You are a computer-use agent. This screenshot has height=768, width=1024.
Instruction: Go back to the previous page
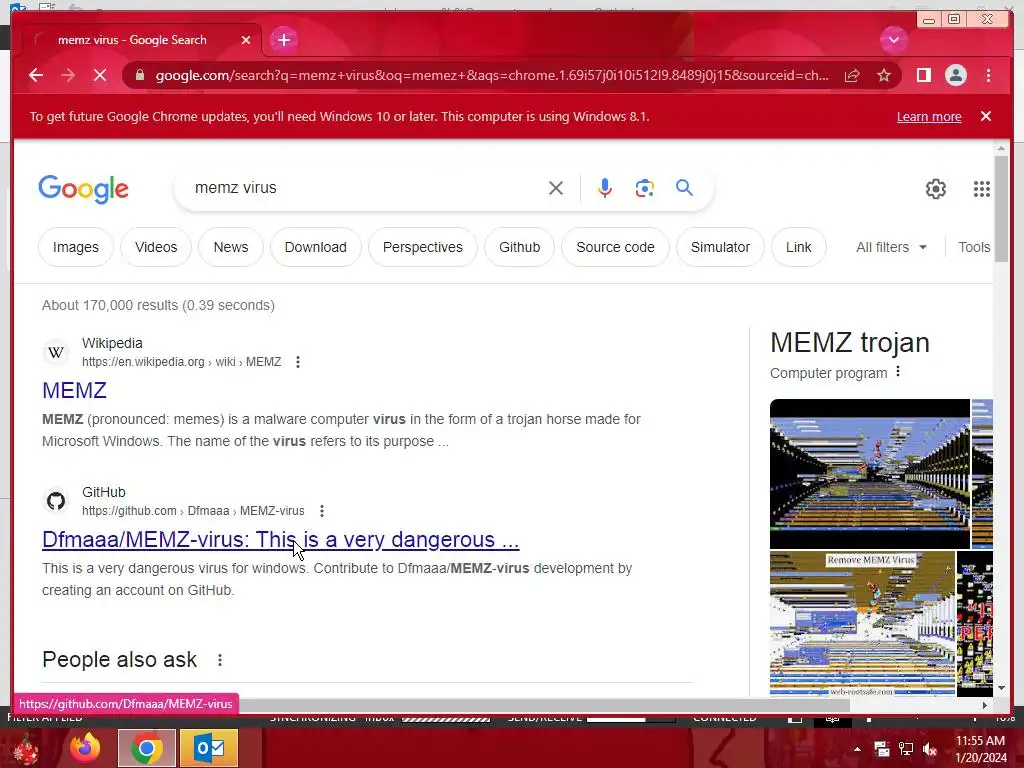[x=36, y=75]
